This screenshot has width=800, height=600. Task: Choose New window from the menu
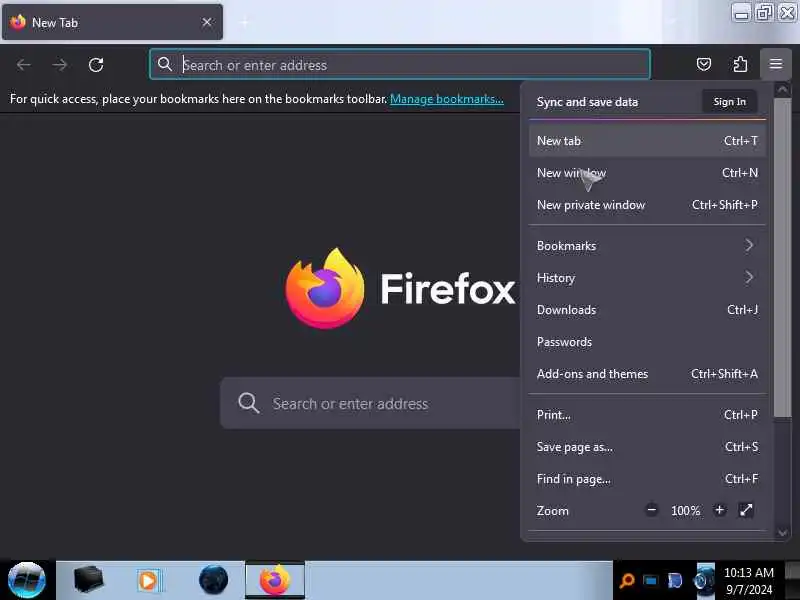(x=647, y=172)
